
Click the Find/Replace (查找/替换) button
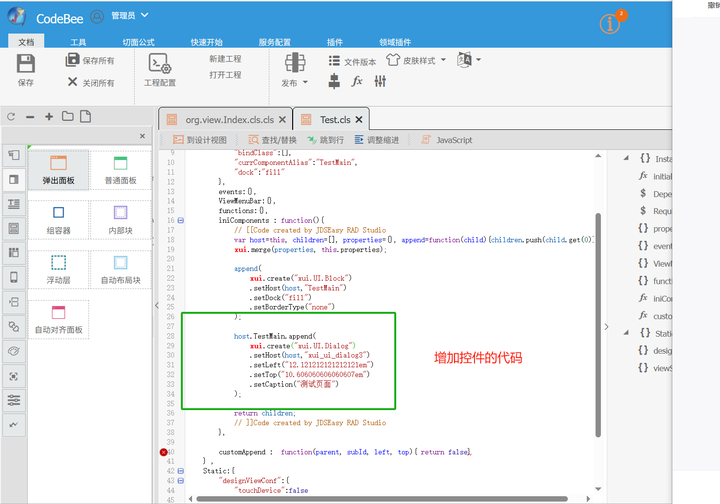[272, 140]
